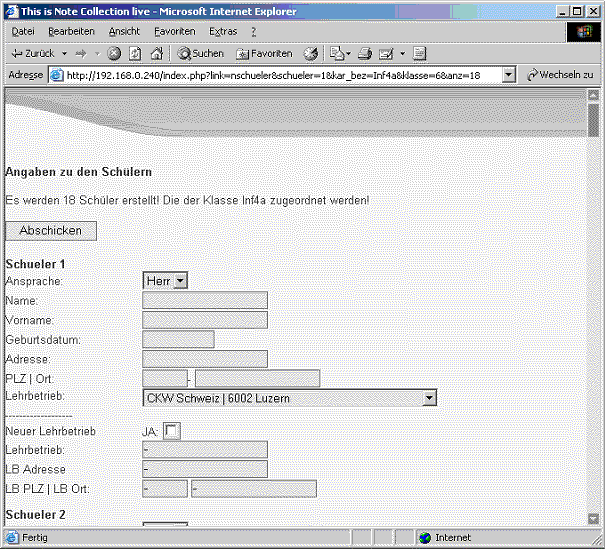The width and height of the screenshot is (605, 549).
Task: Open the Ansicht menu
Action: [124, 31]
